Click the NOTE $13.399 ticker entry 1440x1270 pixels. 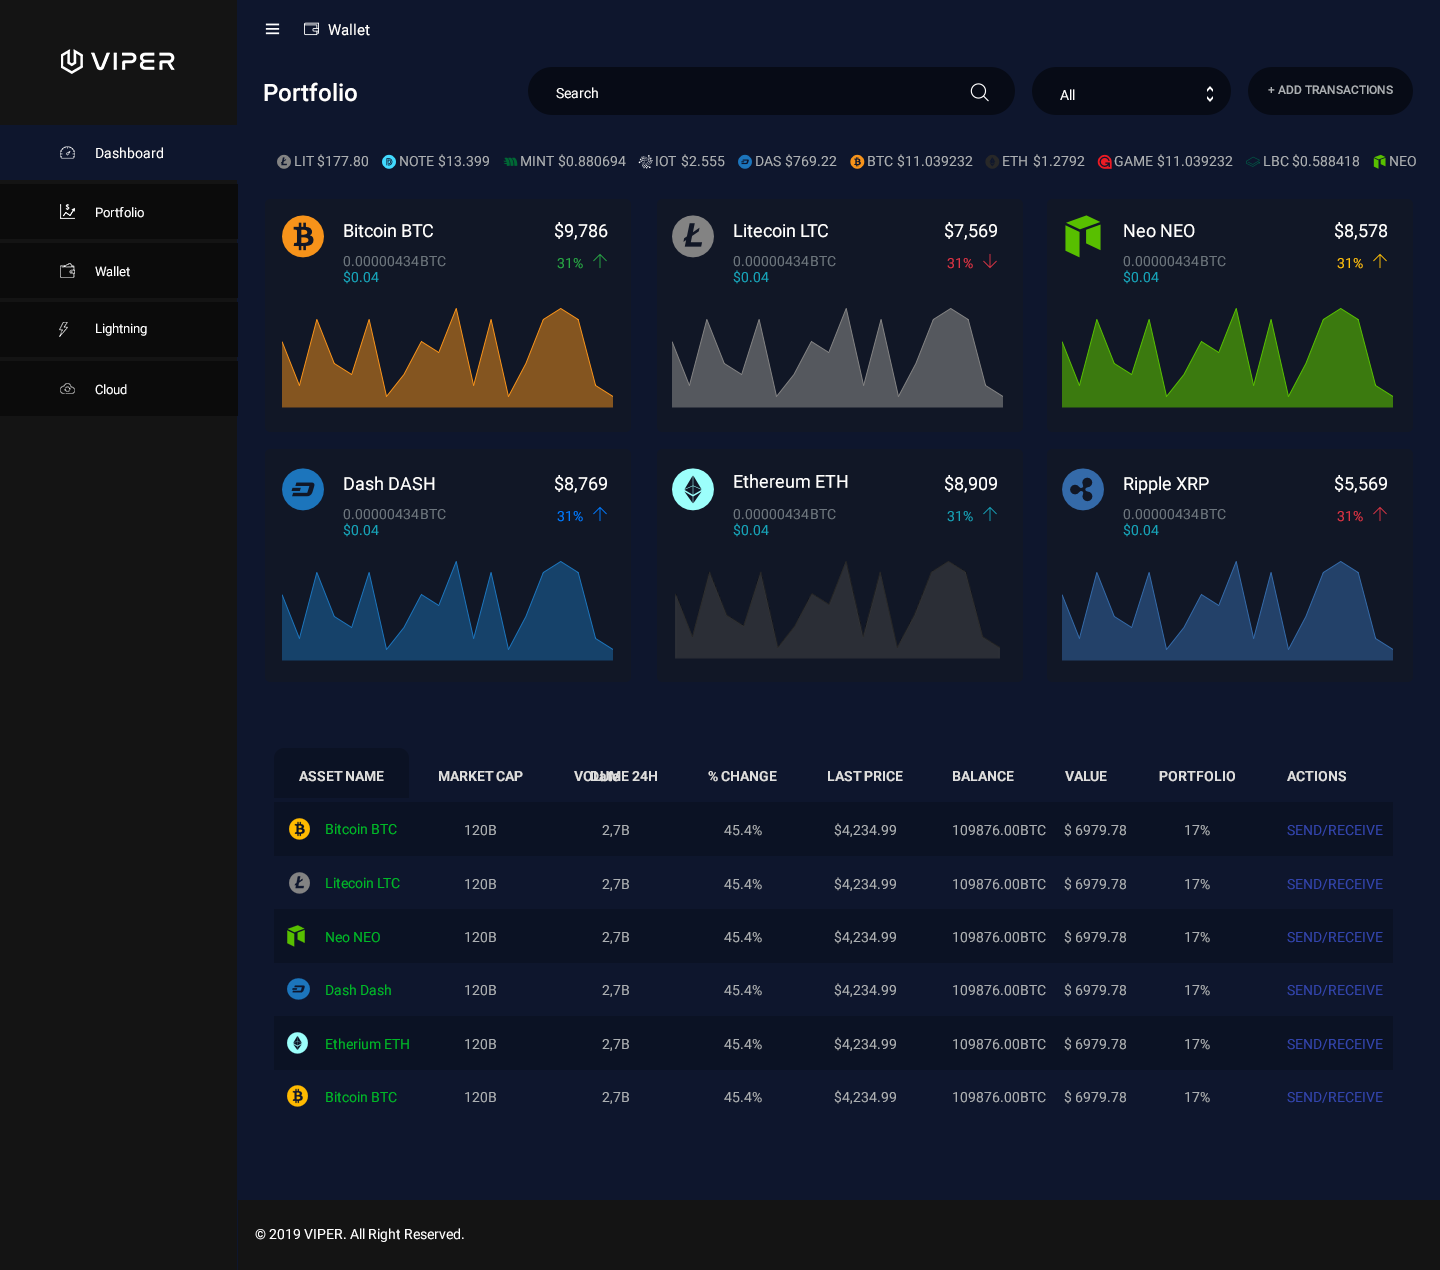436,162
